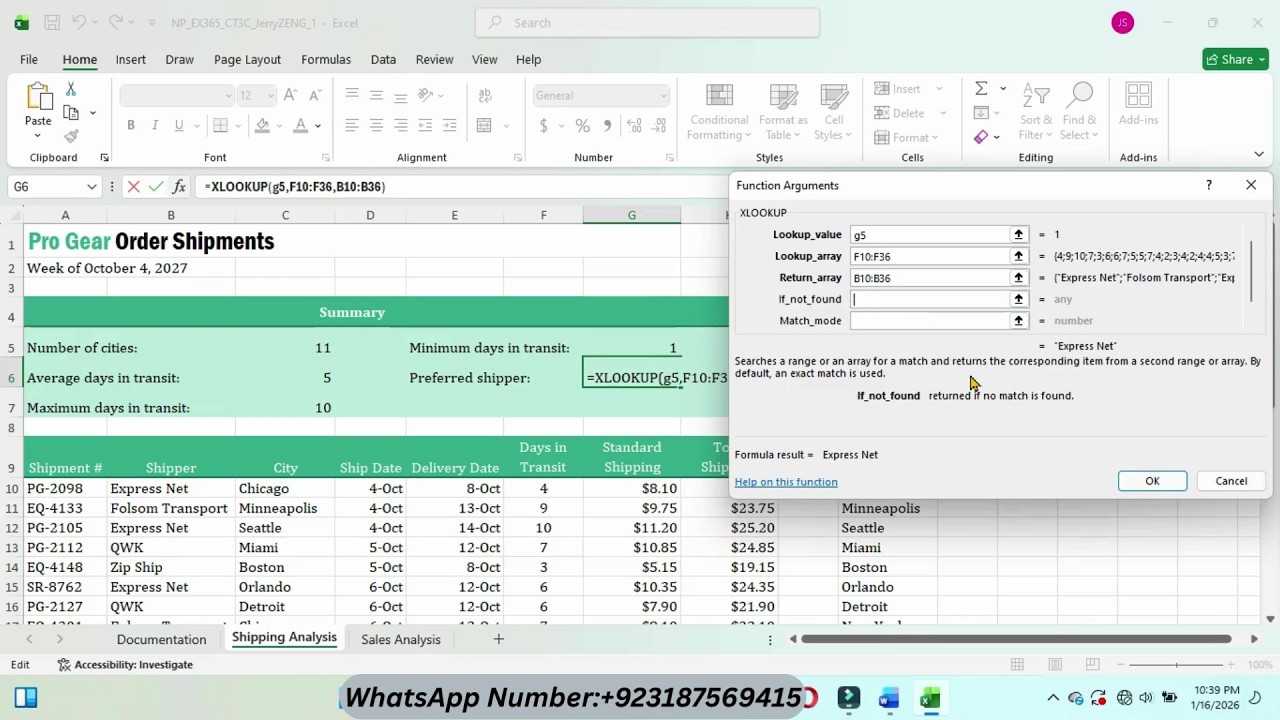Click the Format Painter brush icon
This screenshot has width=1280, height=720.
71,136
